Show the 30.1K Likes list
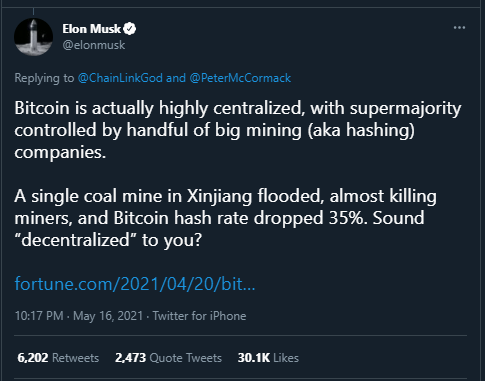Image resolution: width=485 pixels, height=381 pixels. (268, 358)
